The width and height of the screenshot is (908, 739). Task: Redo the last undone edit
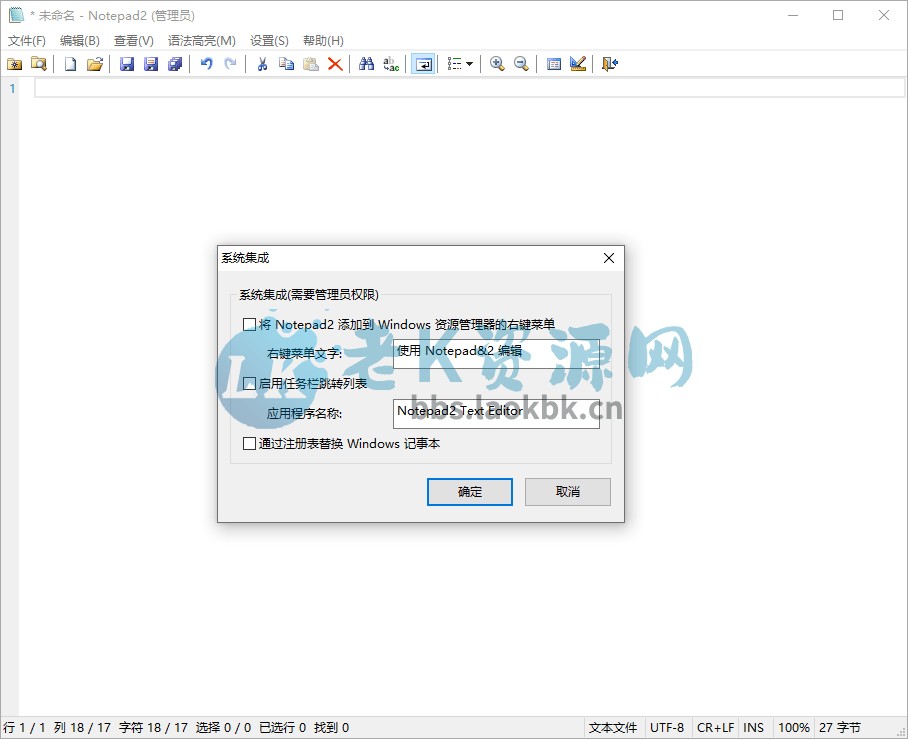(x=230, y=64)
